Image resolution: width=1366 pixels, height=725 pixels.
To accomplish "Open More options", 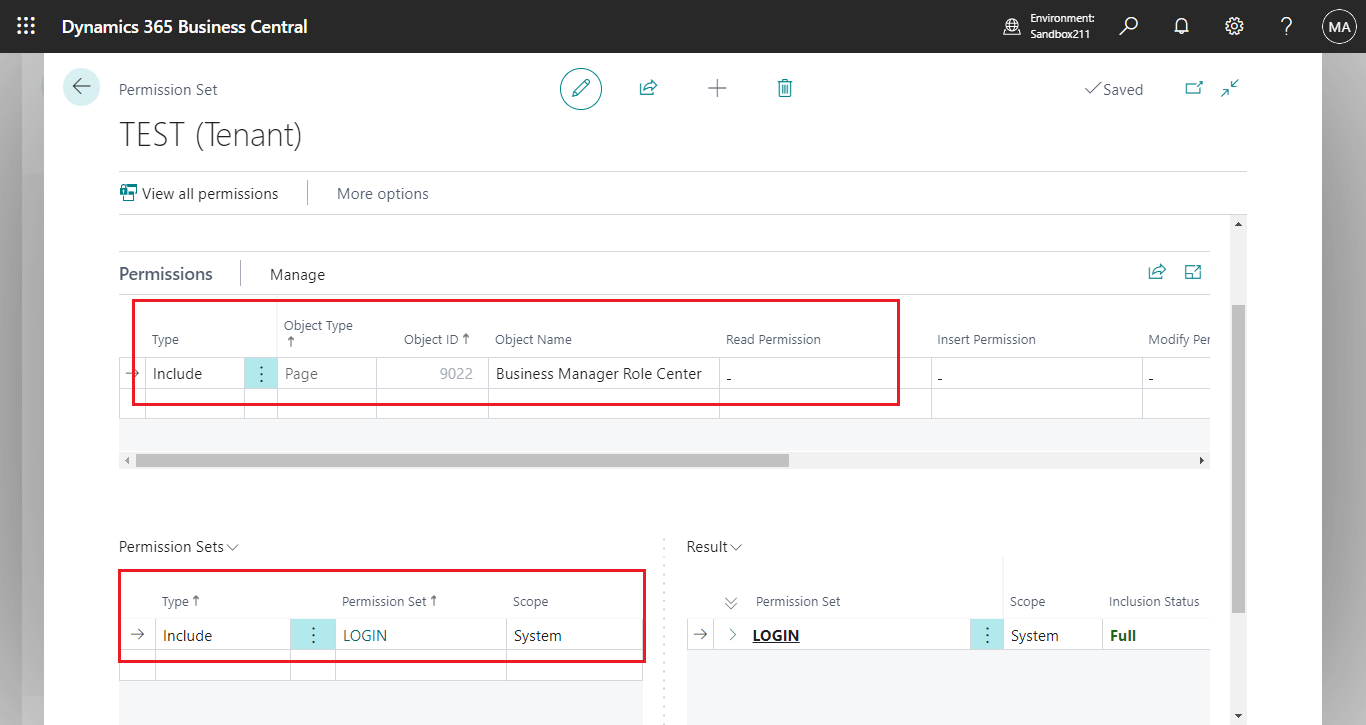I will [x=383, y=193].
